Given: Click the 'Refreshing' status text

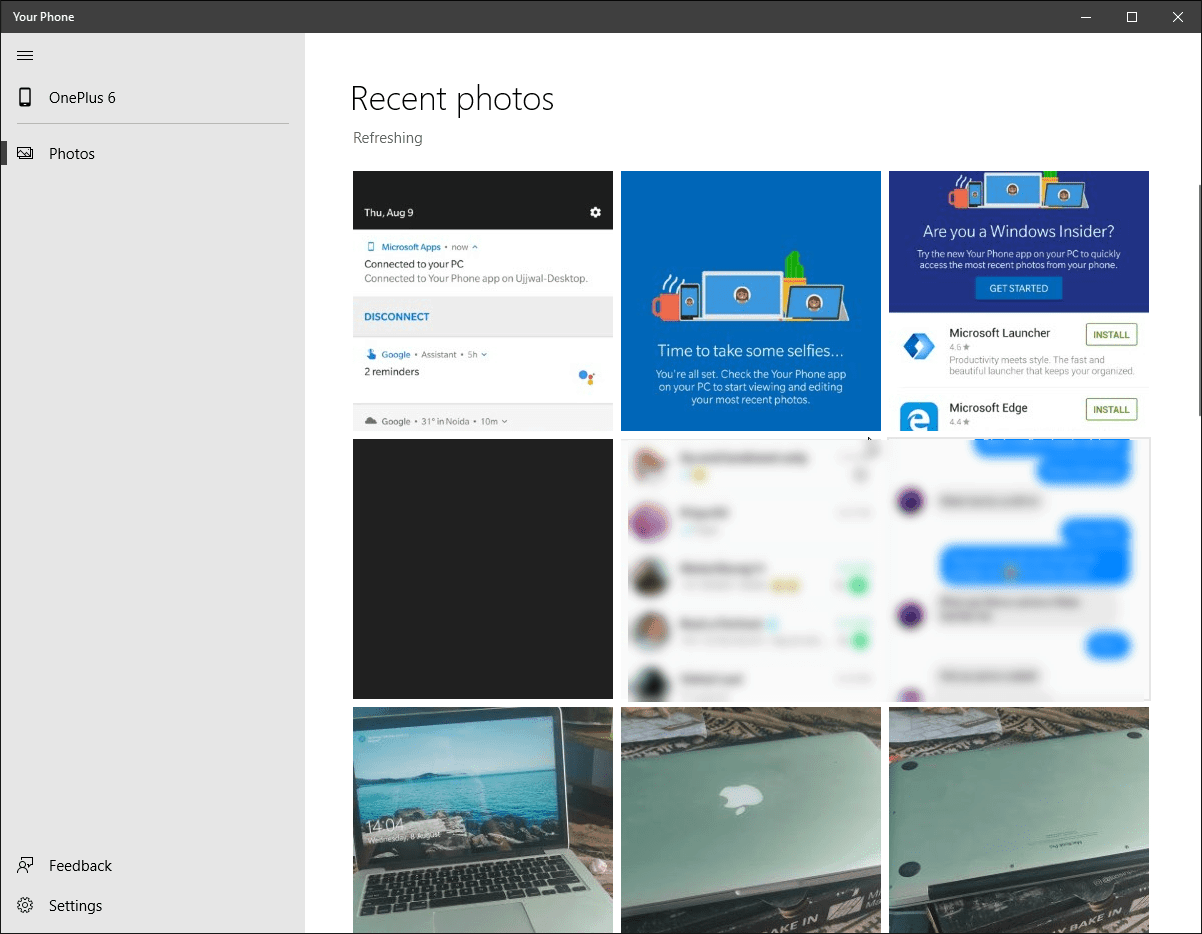Looking at the screenshot, I should (x=388, y=138).
